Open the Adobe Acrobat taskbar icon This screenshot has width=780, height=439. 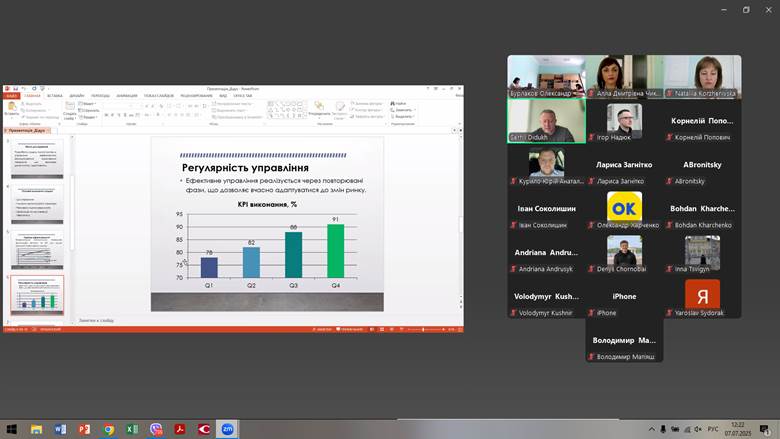(180, 429)
